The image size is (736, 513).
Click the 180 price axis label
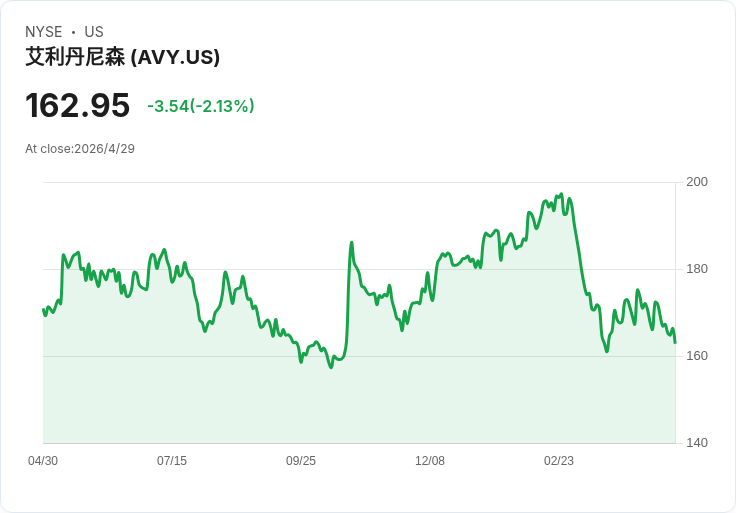tap(697, 269)
